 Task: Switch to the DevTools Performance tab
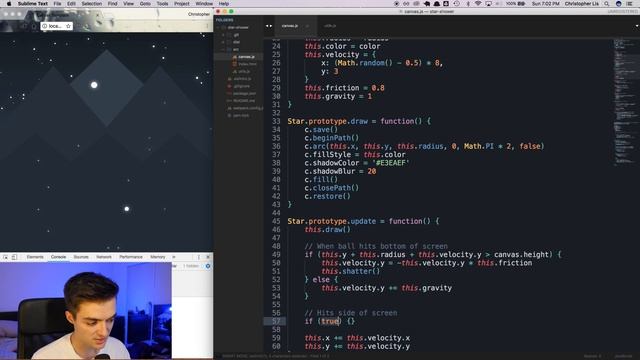coord(131,257)
